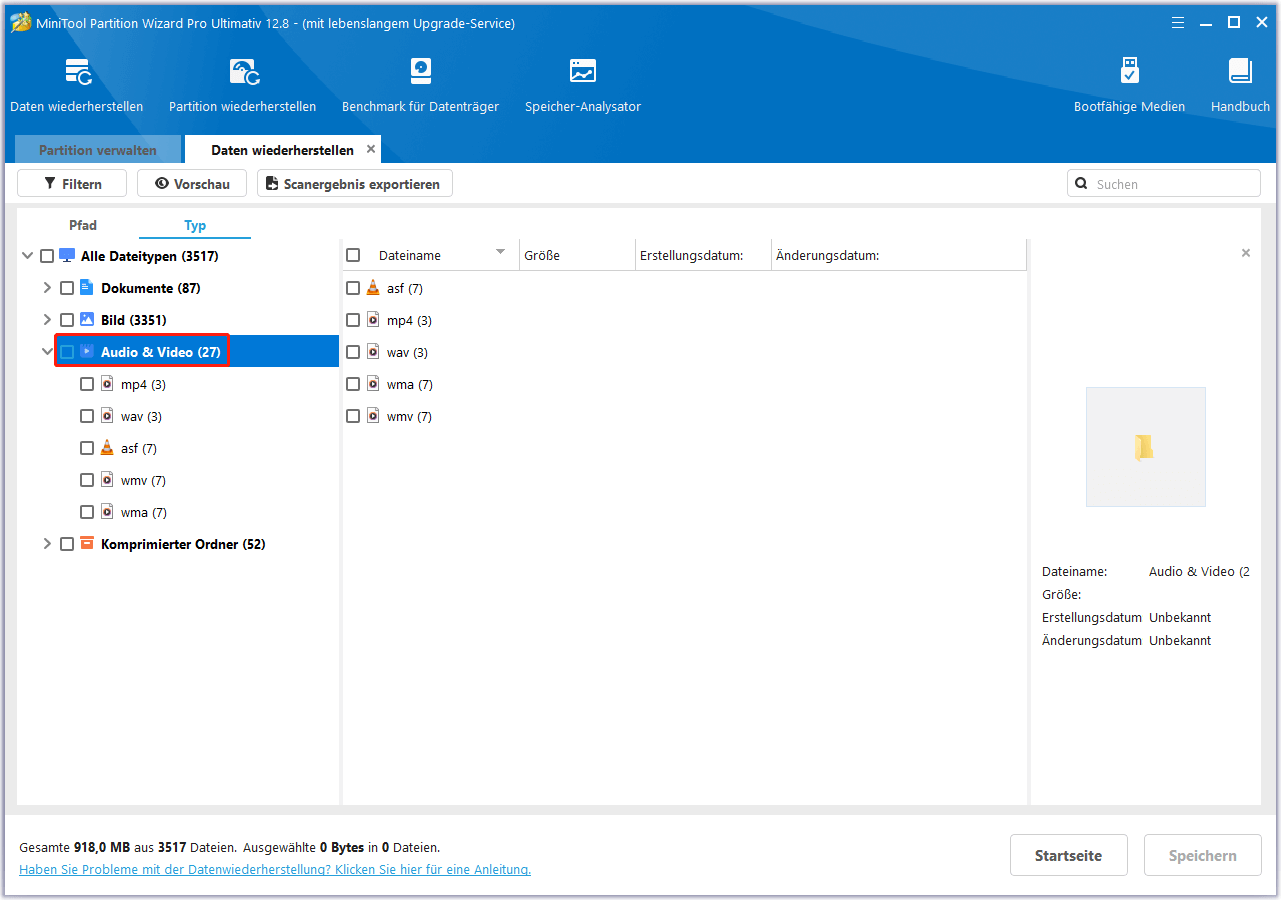Open Daten wiederherstellen tool in the ribbon
The width and height of the screenshot is (1281, 900).
(x=77, y=84)
